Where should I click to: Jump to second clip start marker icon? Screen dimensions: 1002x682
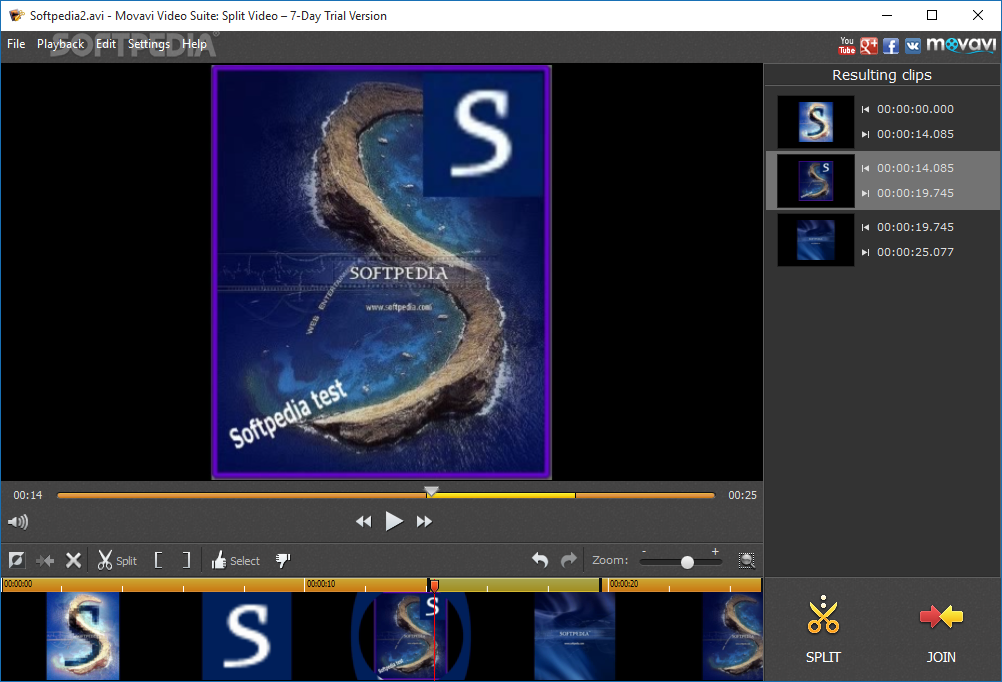click(865, 169)
